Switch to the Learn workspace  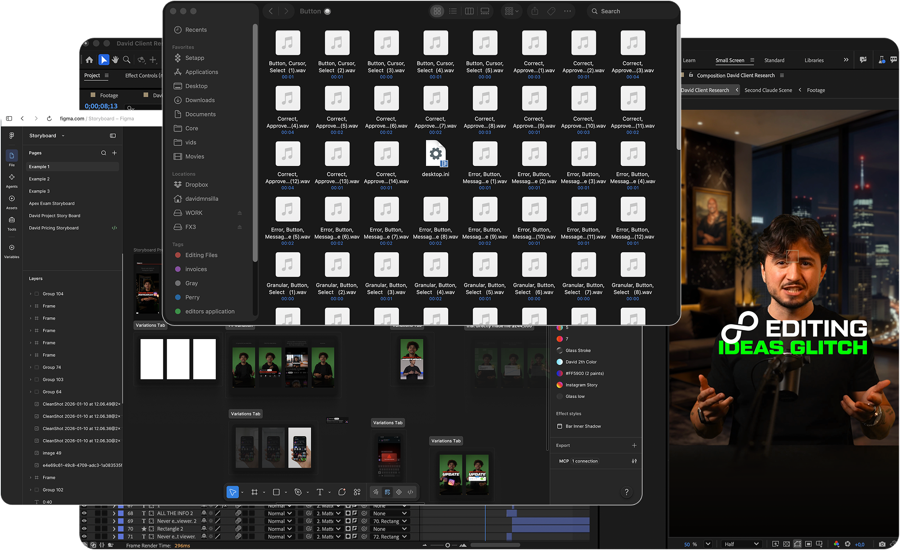pos(689,60)
